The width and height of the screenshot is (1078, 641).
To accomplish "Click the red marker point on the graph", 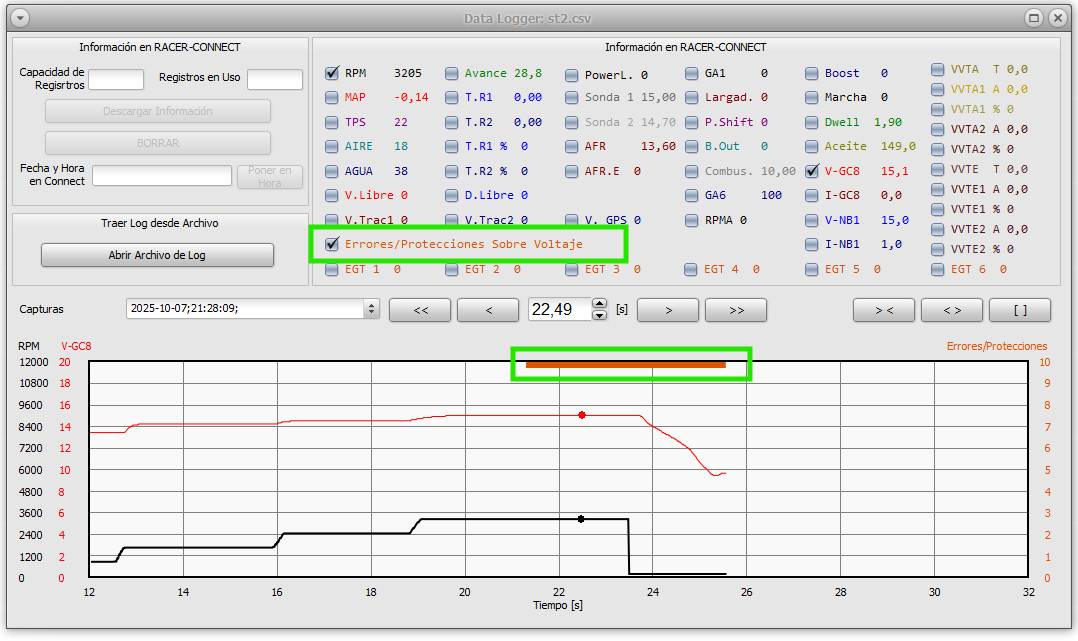I will click(x=582, y=414).
